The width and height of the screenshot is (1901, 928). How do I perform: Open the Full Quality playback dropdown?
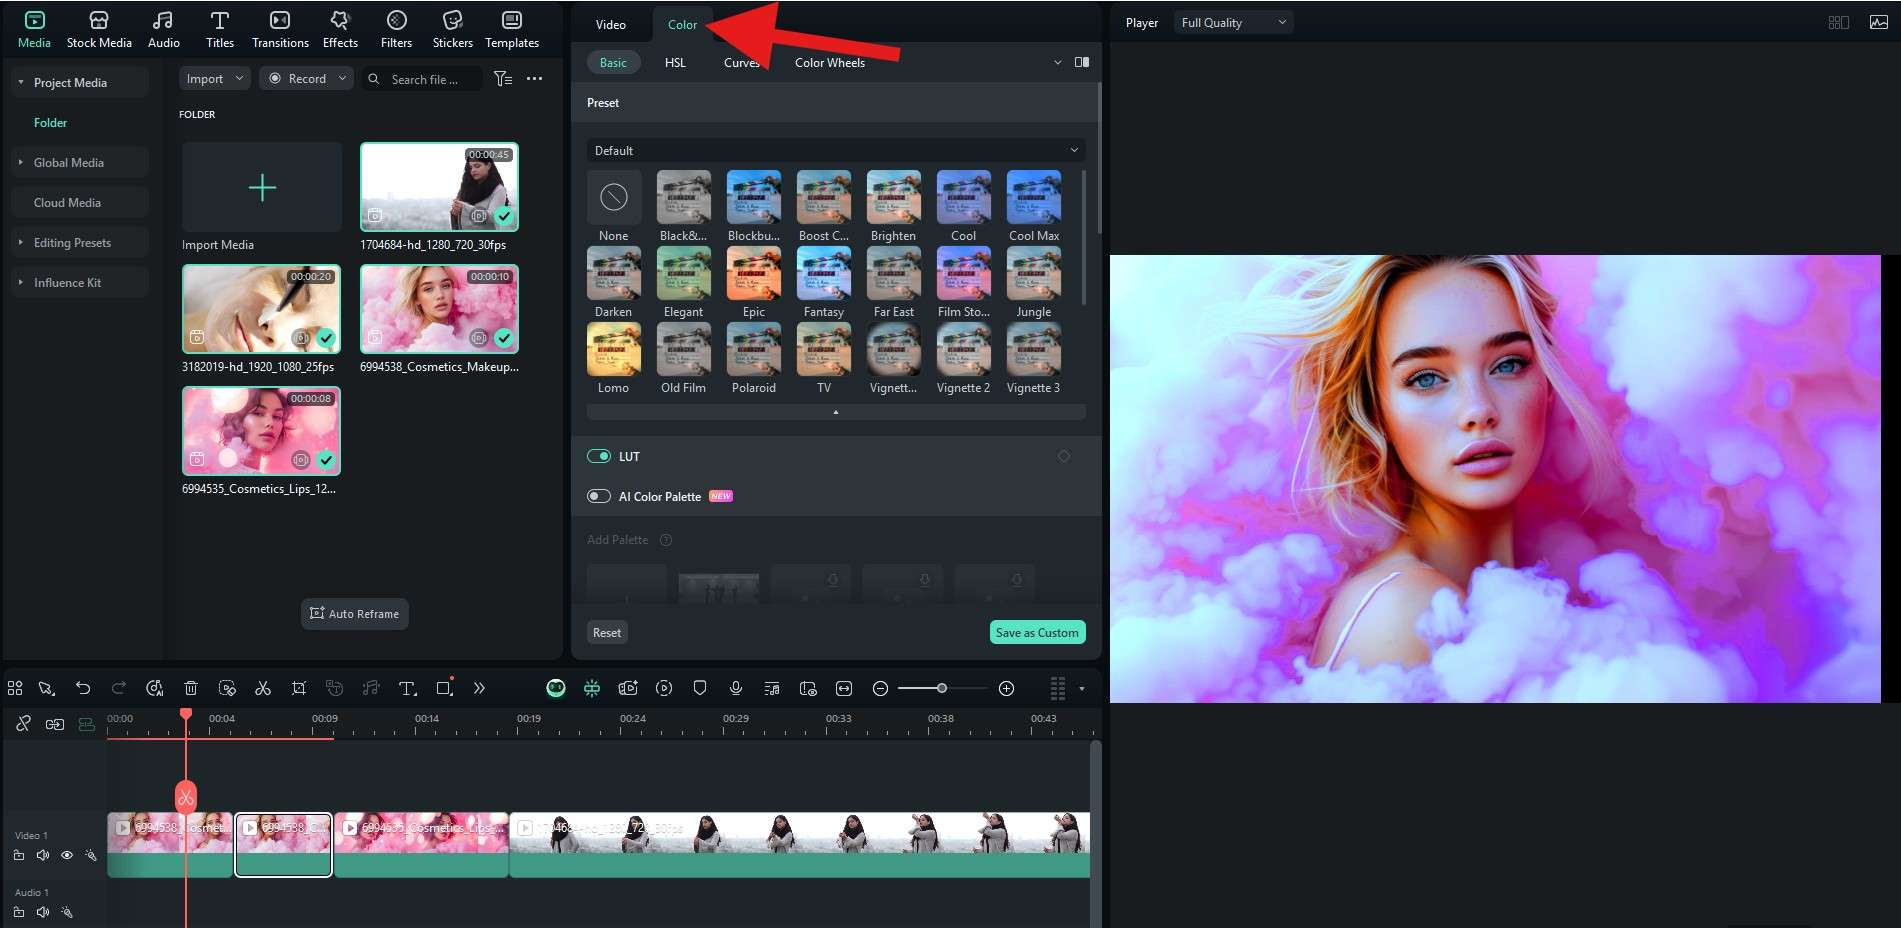(x=1234, y=23)
